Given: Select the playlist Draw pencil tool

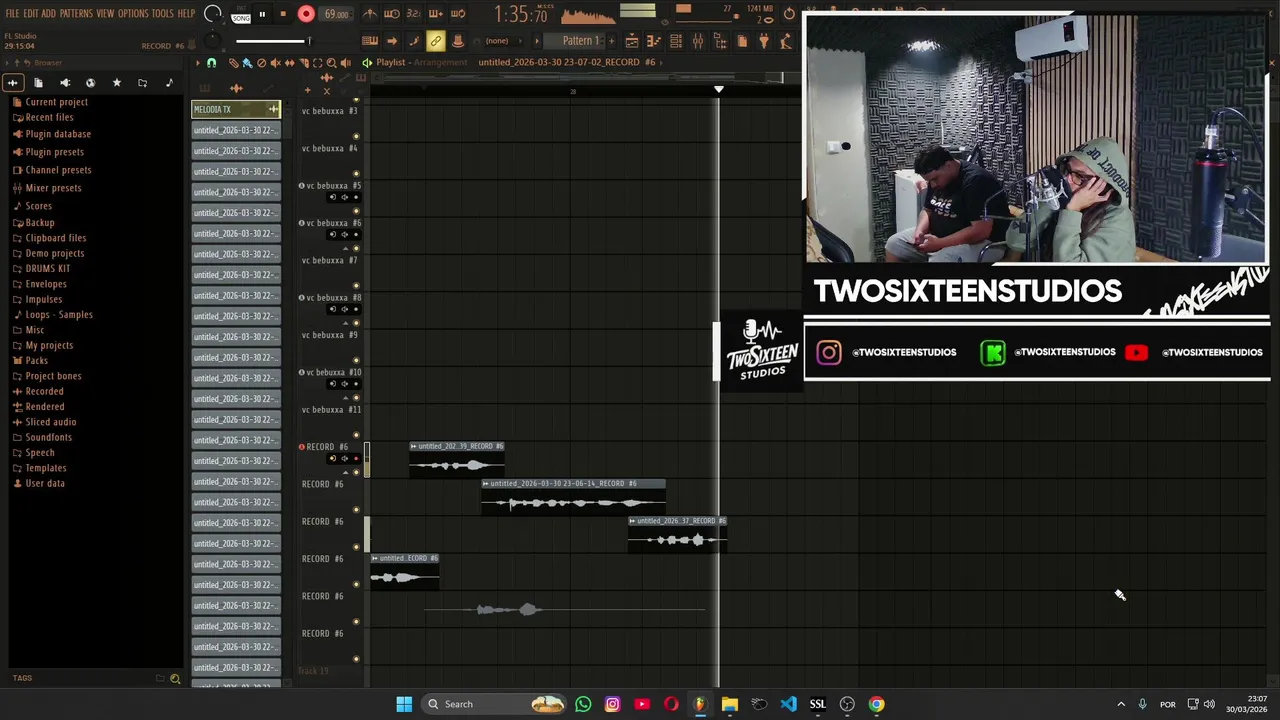Looking at the screenshot, I should (x=234, y=63).
